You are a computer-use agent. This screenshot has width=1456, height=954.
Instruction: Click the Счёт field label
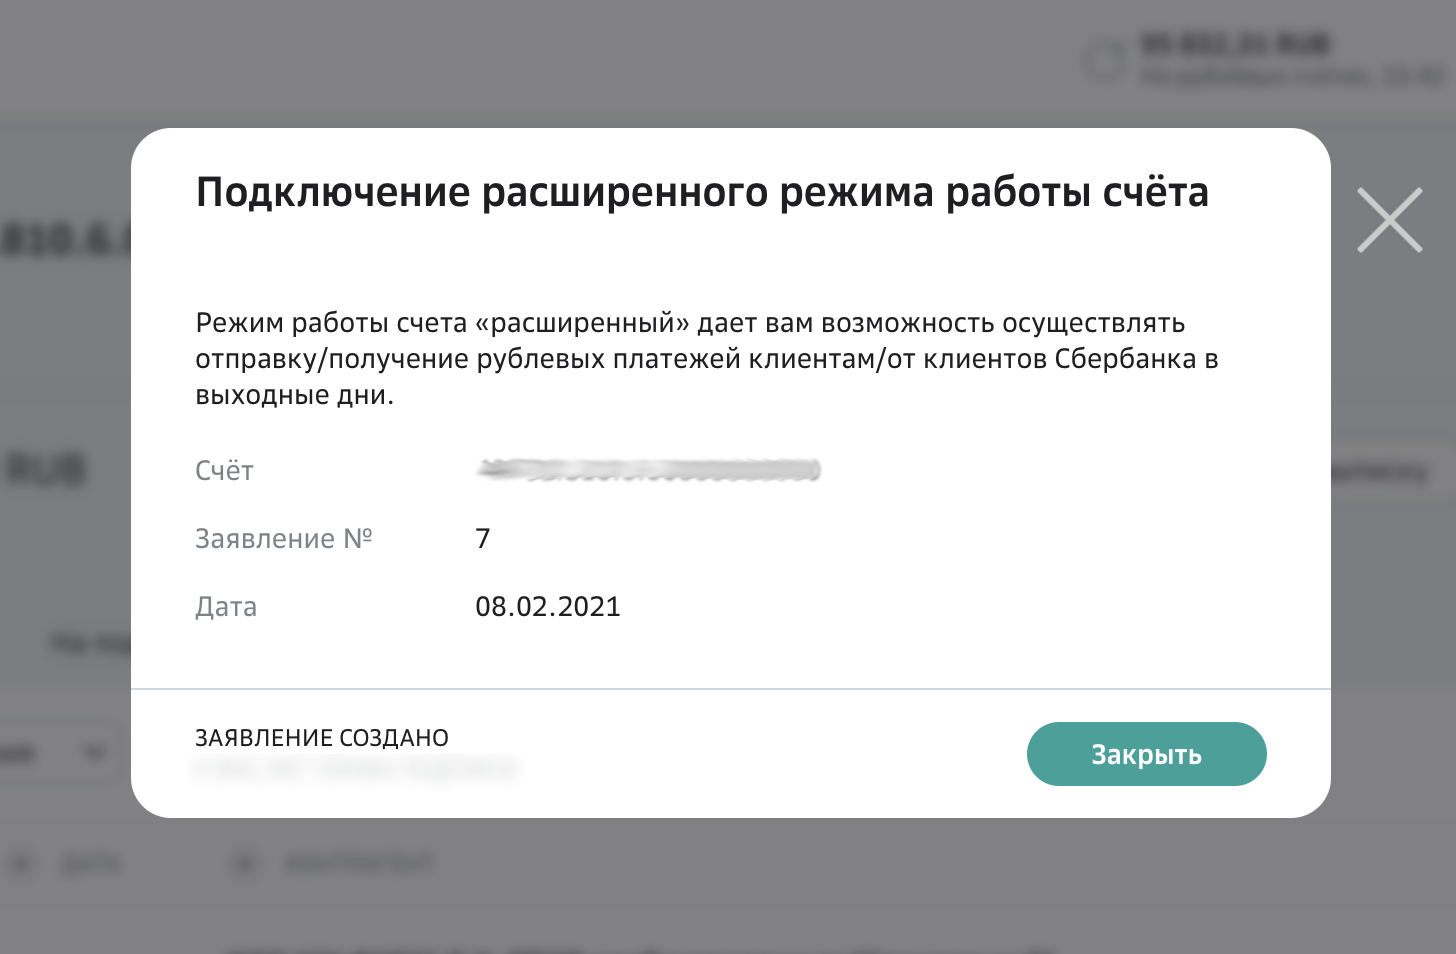pyautogui.click(x=225, y=470)
